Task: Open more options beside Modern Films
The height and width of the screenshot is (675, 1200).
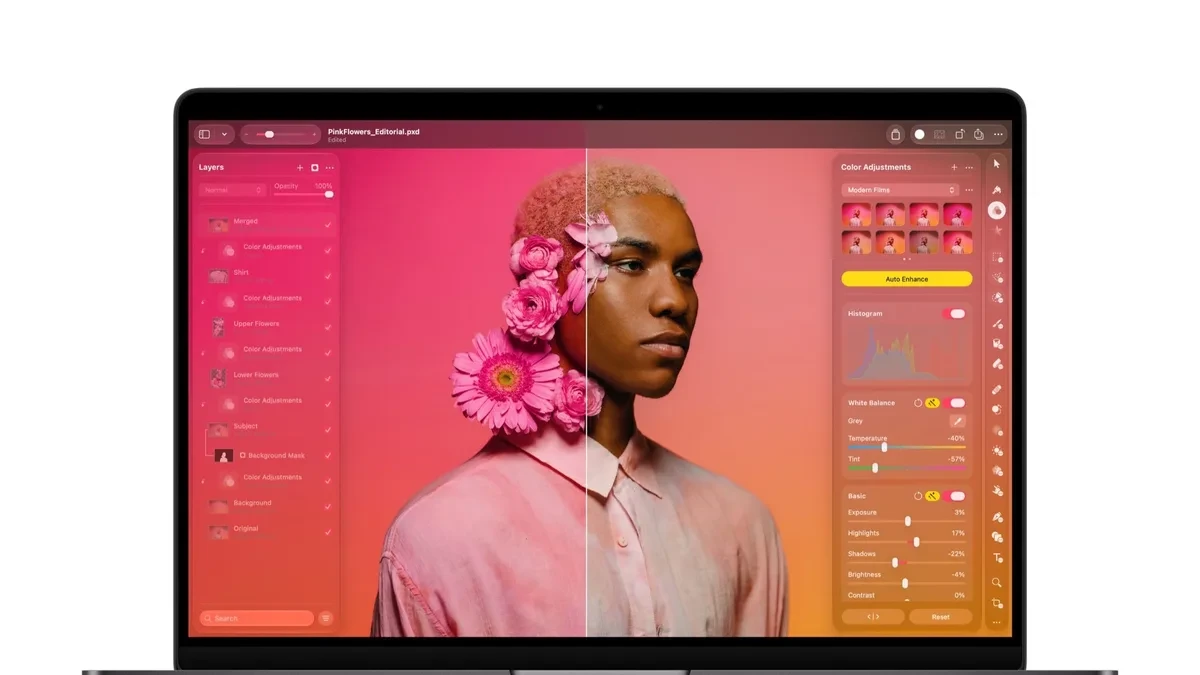Action: (969, 190)
